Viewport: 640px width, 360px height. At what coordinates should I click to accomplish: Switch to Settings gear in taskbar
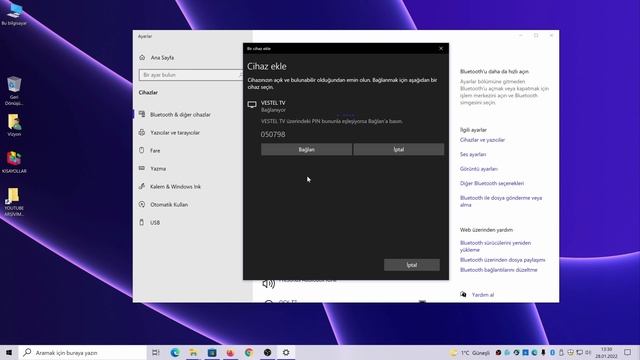286,353
